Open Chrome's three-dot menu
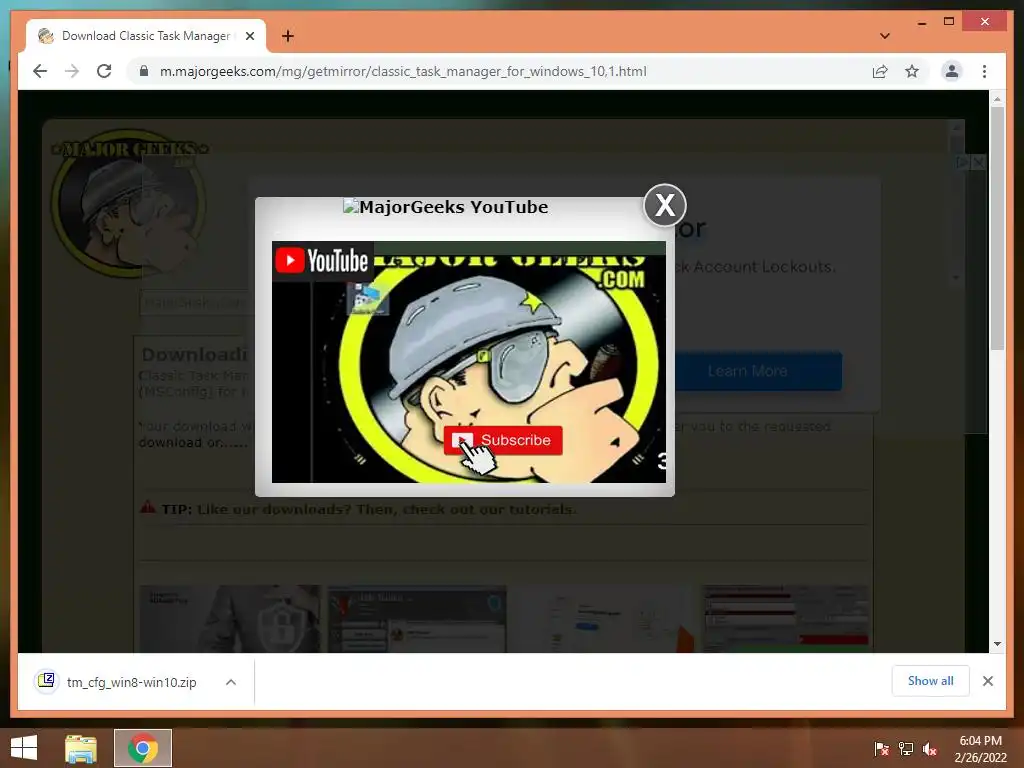Screen dimensions: 1024x768 [984, 71]
